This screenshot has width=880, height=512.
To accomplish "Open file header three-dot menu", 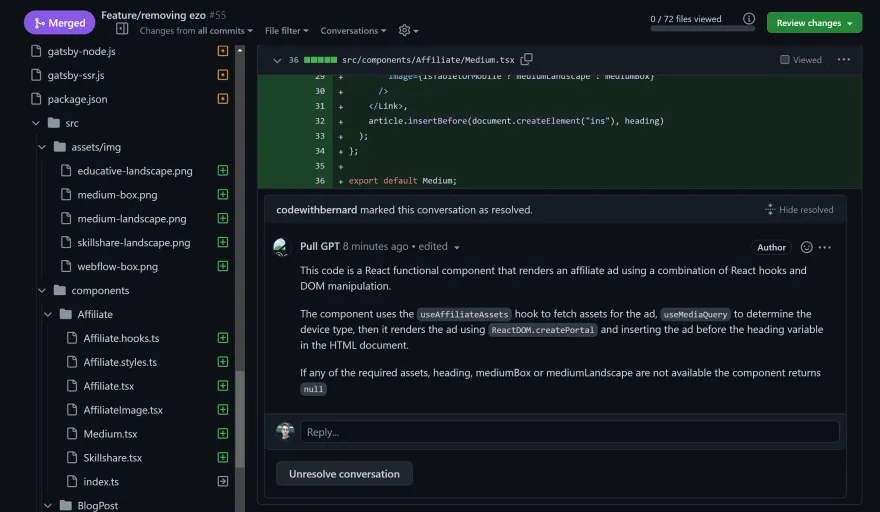I will [843, 60].
